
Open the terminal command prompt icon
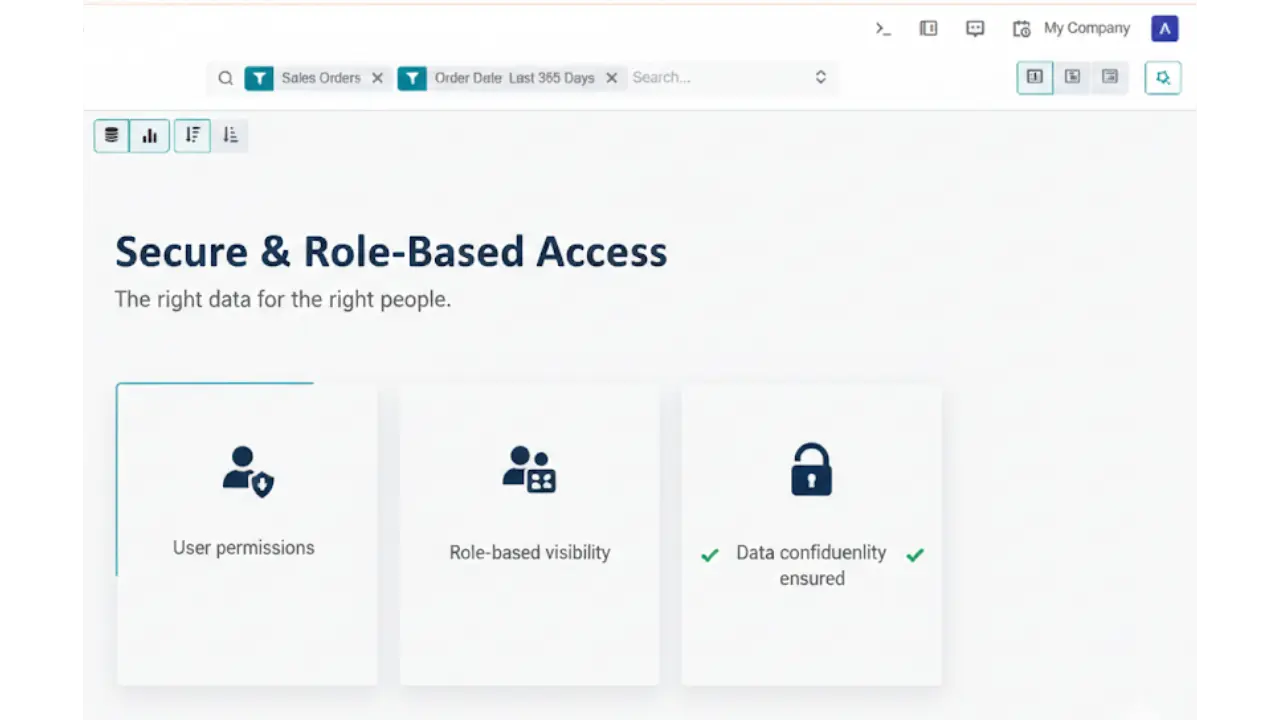pos(883,29)
